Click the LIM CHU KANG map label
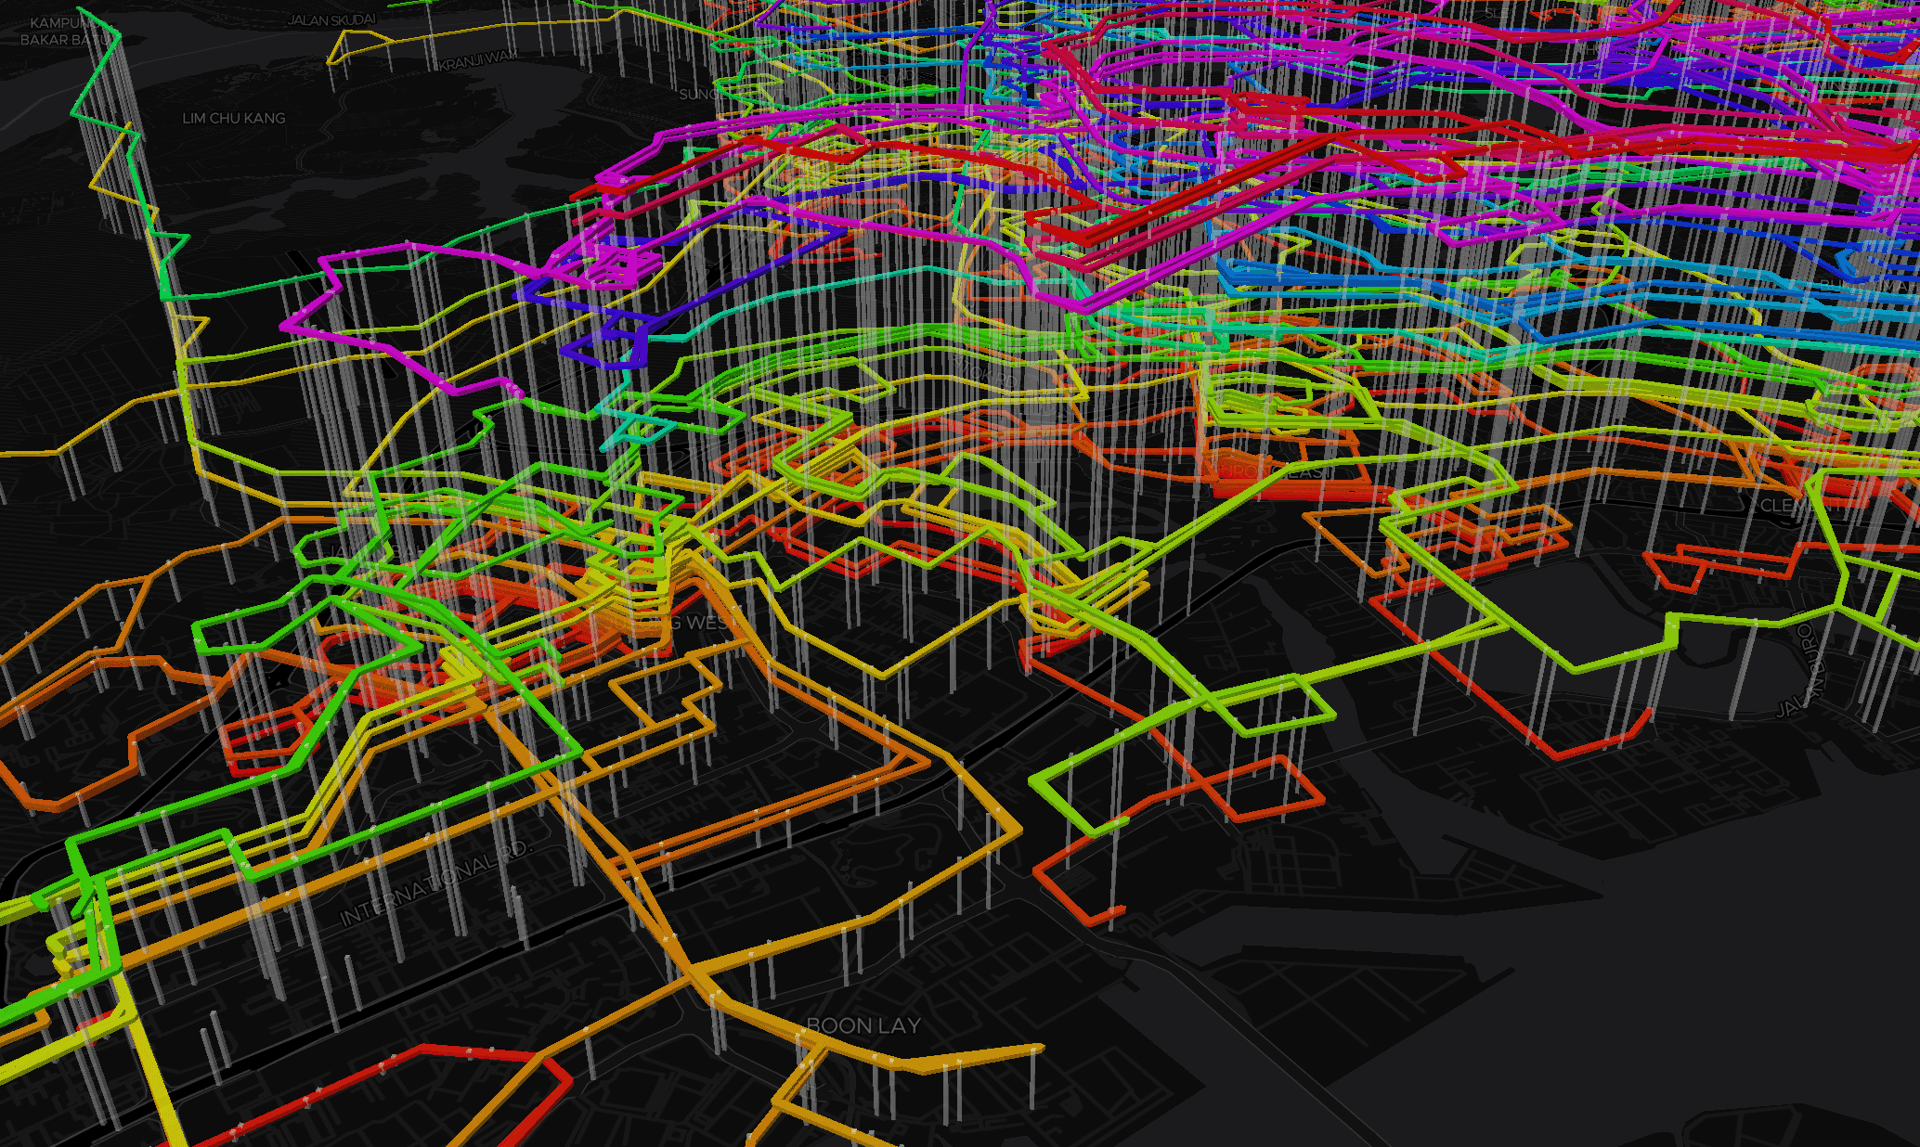This screenshot has height=1147, width=1920. tap(233, 118)
